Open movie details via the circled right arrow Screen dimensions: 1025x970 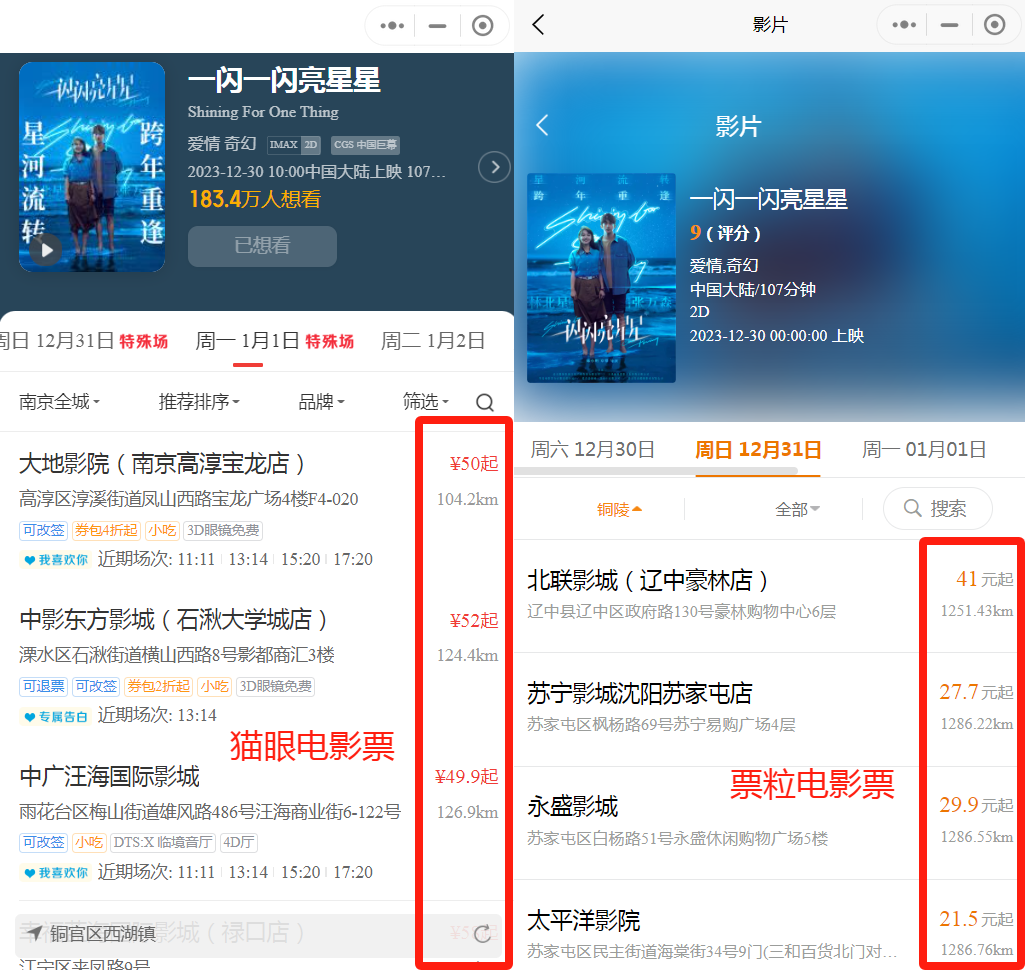[494, 167]
